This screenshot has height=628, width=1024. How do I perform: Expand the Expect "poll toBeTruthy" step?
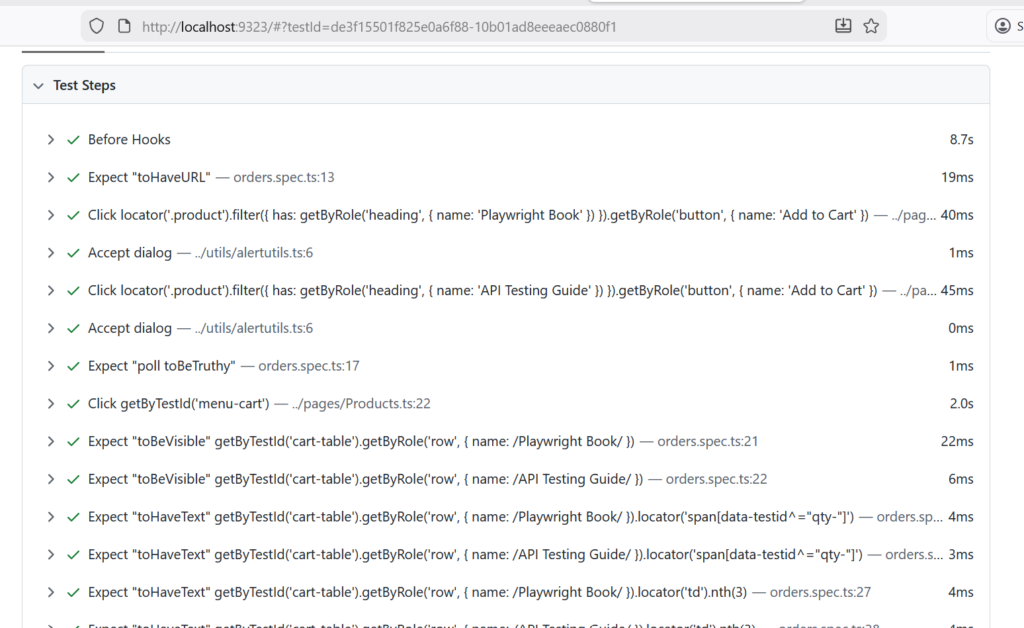click(50, 366)
